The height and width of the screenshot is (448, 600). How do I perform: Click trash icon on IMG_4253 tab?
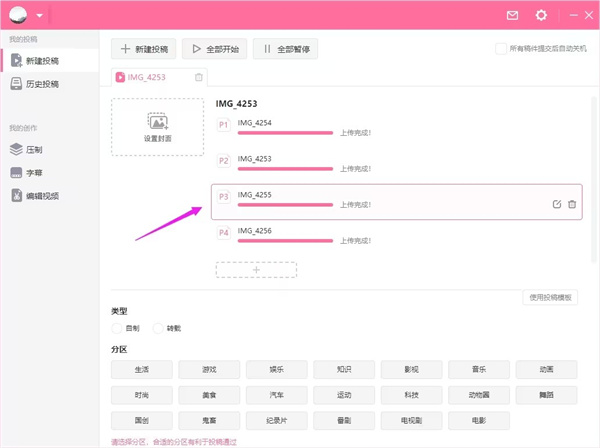point(199,77)
